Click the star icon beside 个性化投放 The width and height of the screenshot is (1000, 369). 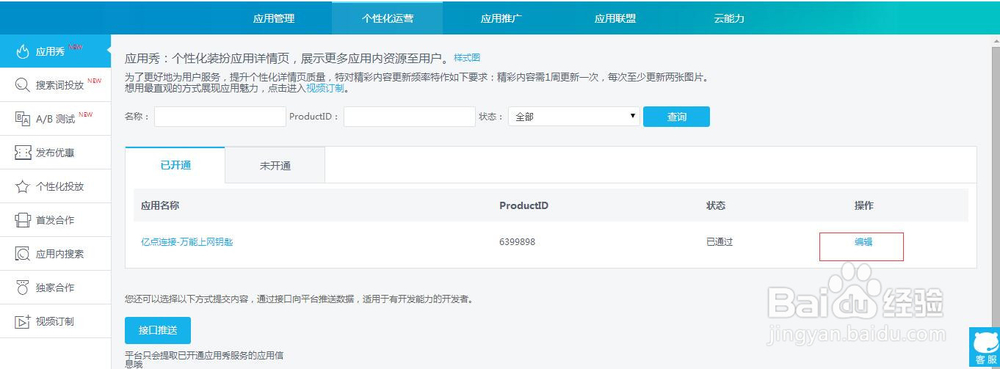click(x=22, y=187)
